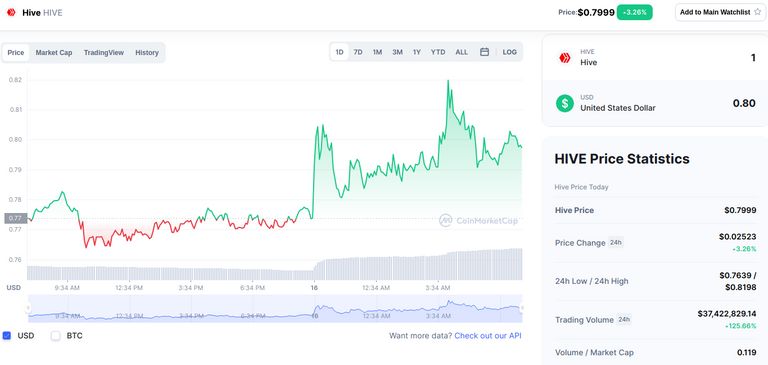Click the green USD dollar icon
768x365 pixels.
point(565,103)
